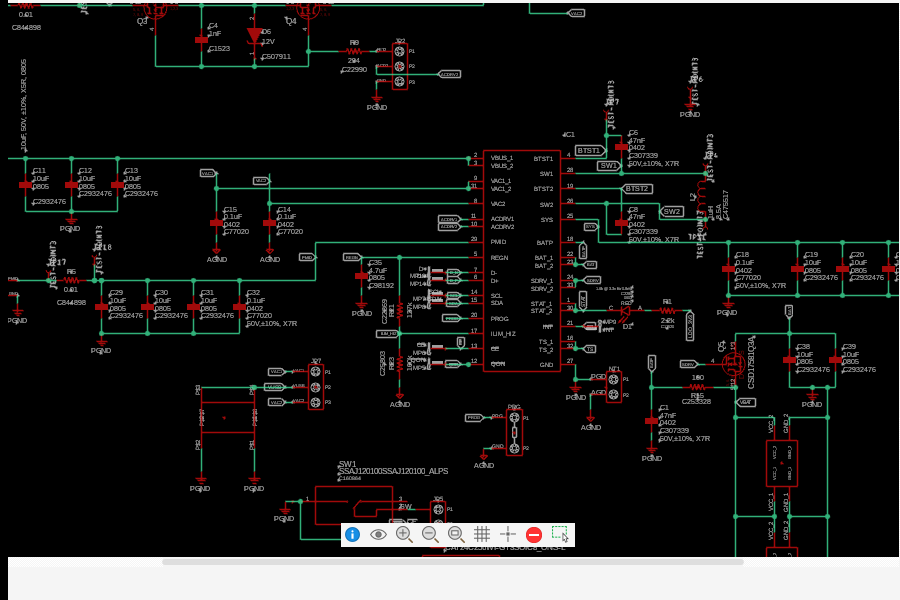Viewport: 900px width, 600px height.
Task: Click the red minus stop icon
Action: [534, 535]
